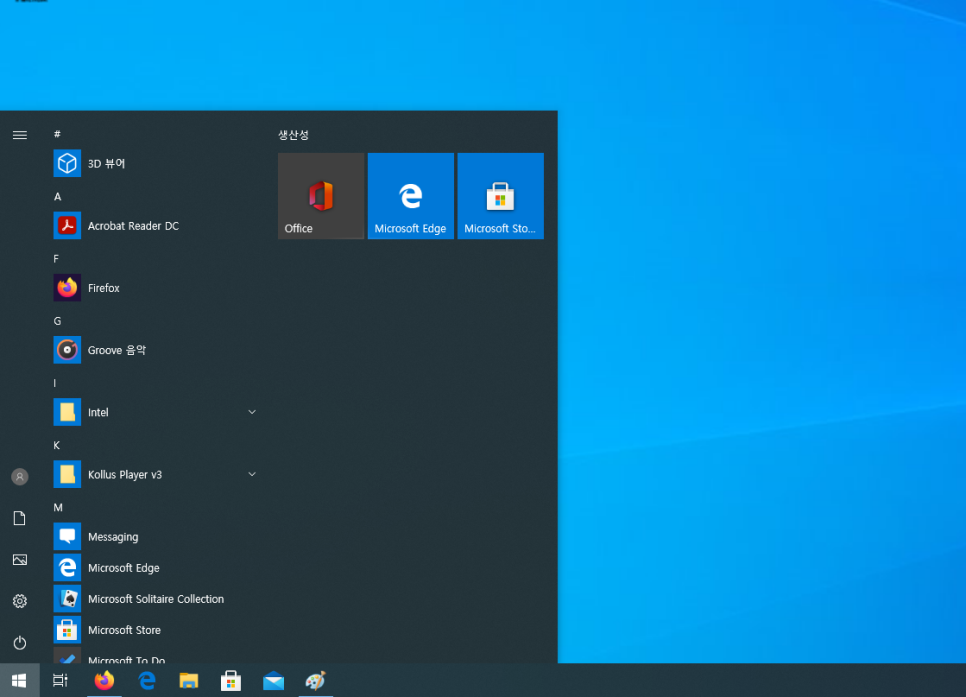
Task: Open Microsoft To Do app
Action: pos(155,655)
